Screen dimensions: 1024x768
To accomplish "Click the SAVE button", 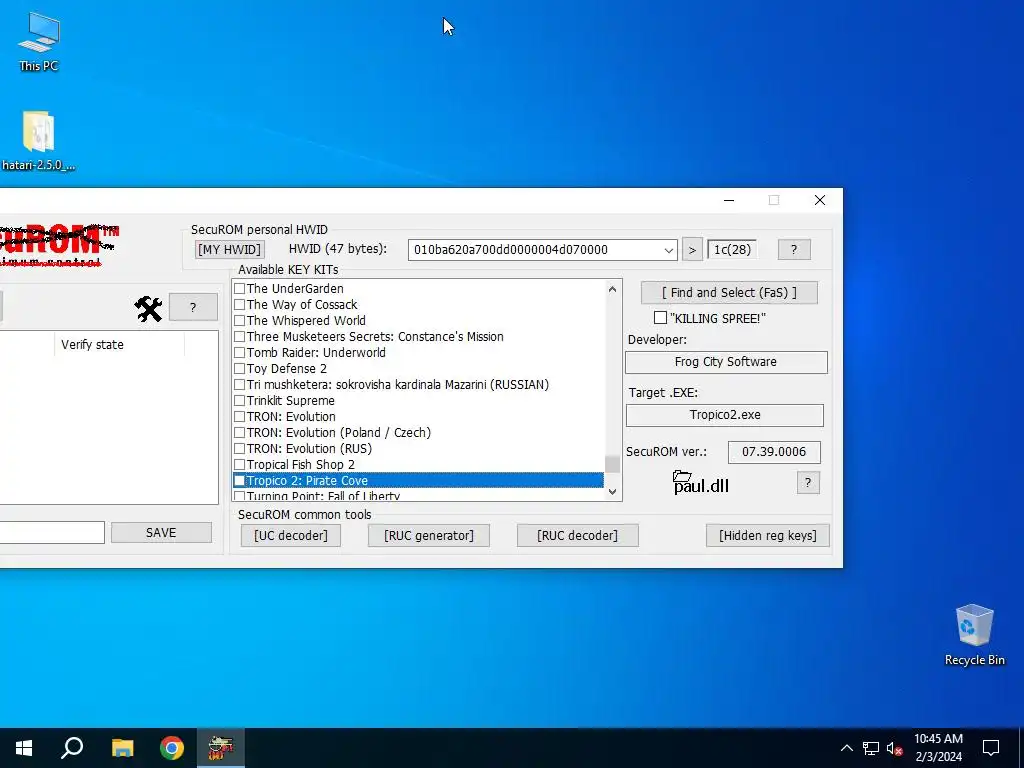I will click(x=161, y=533).
